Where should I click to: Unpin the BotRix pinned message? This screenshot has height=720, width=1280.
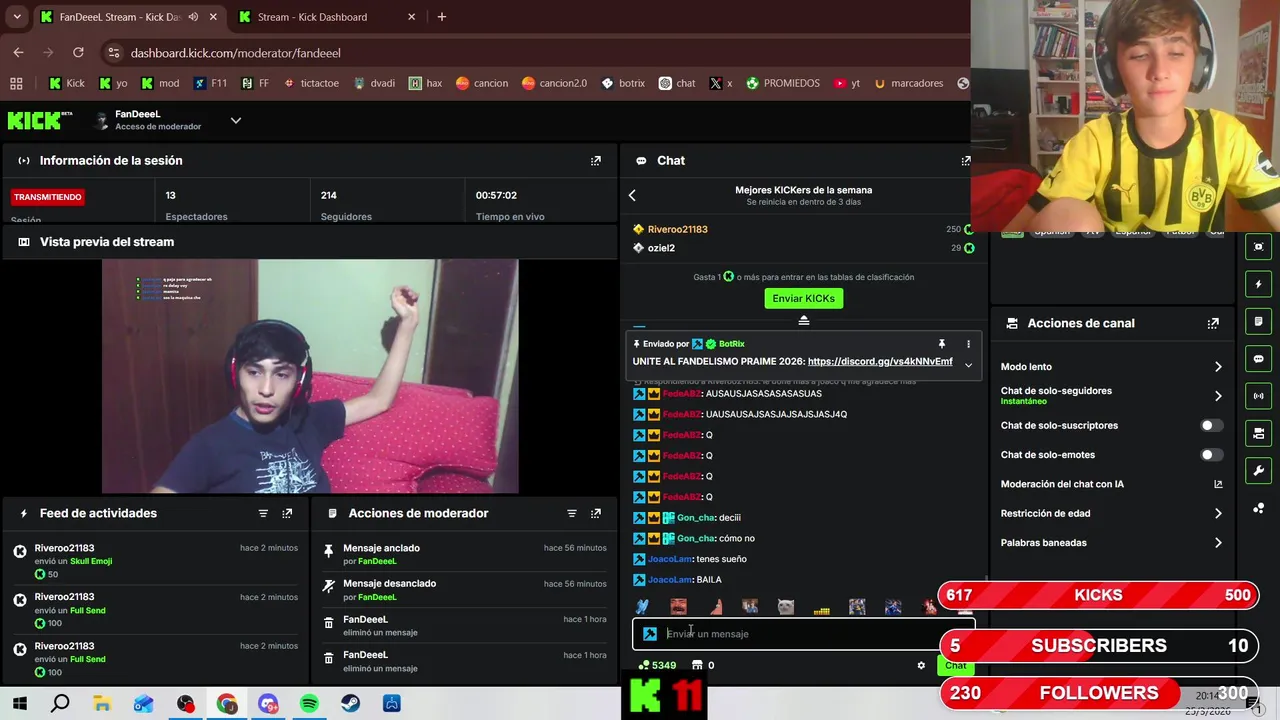click(x=941, y=344)
